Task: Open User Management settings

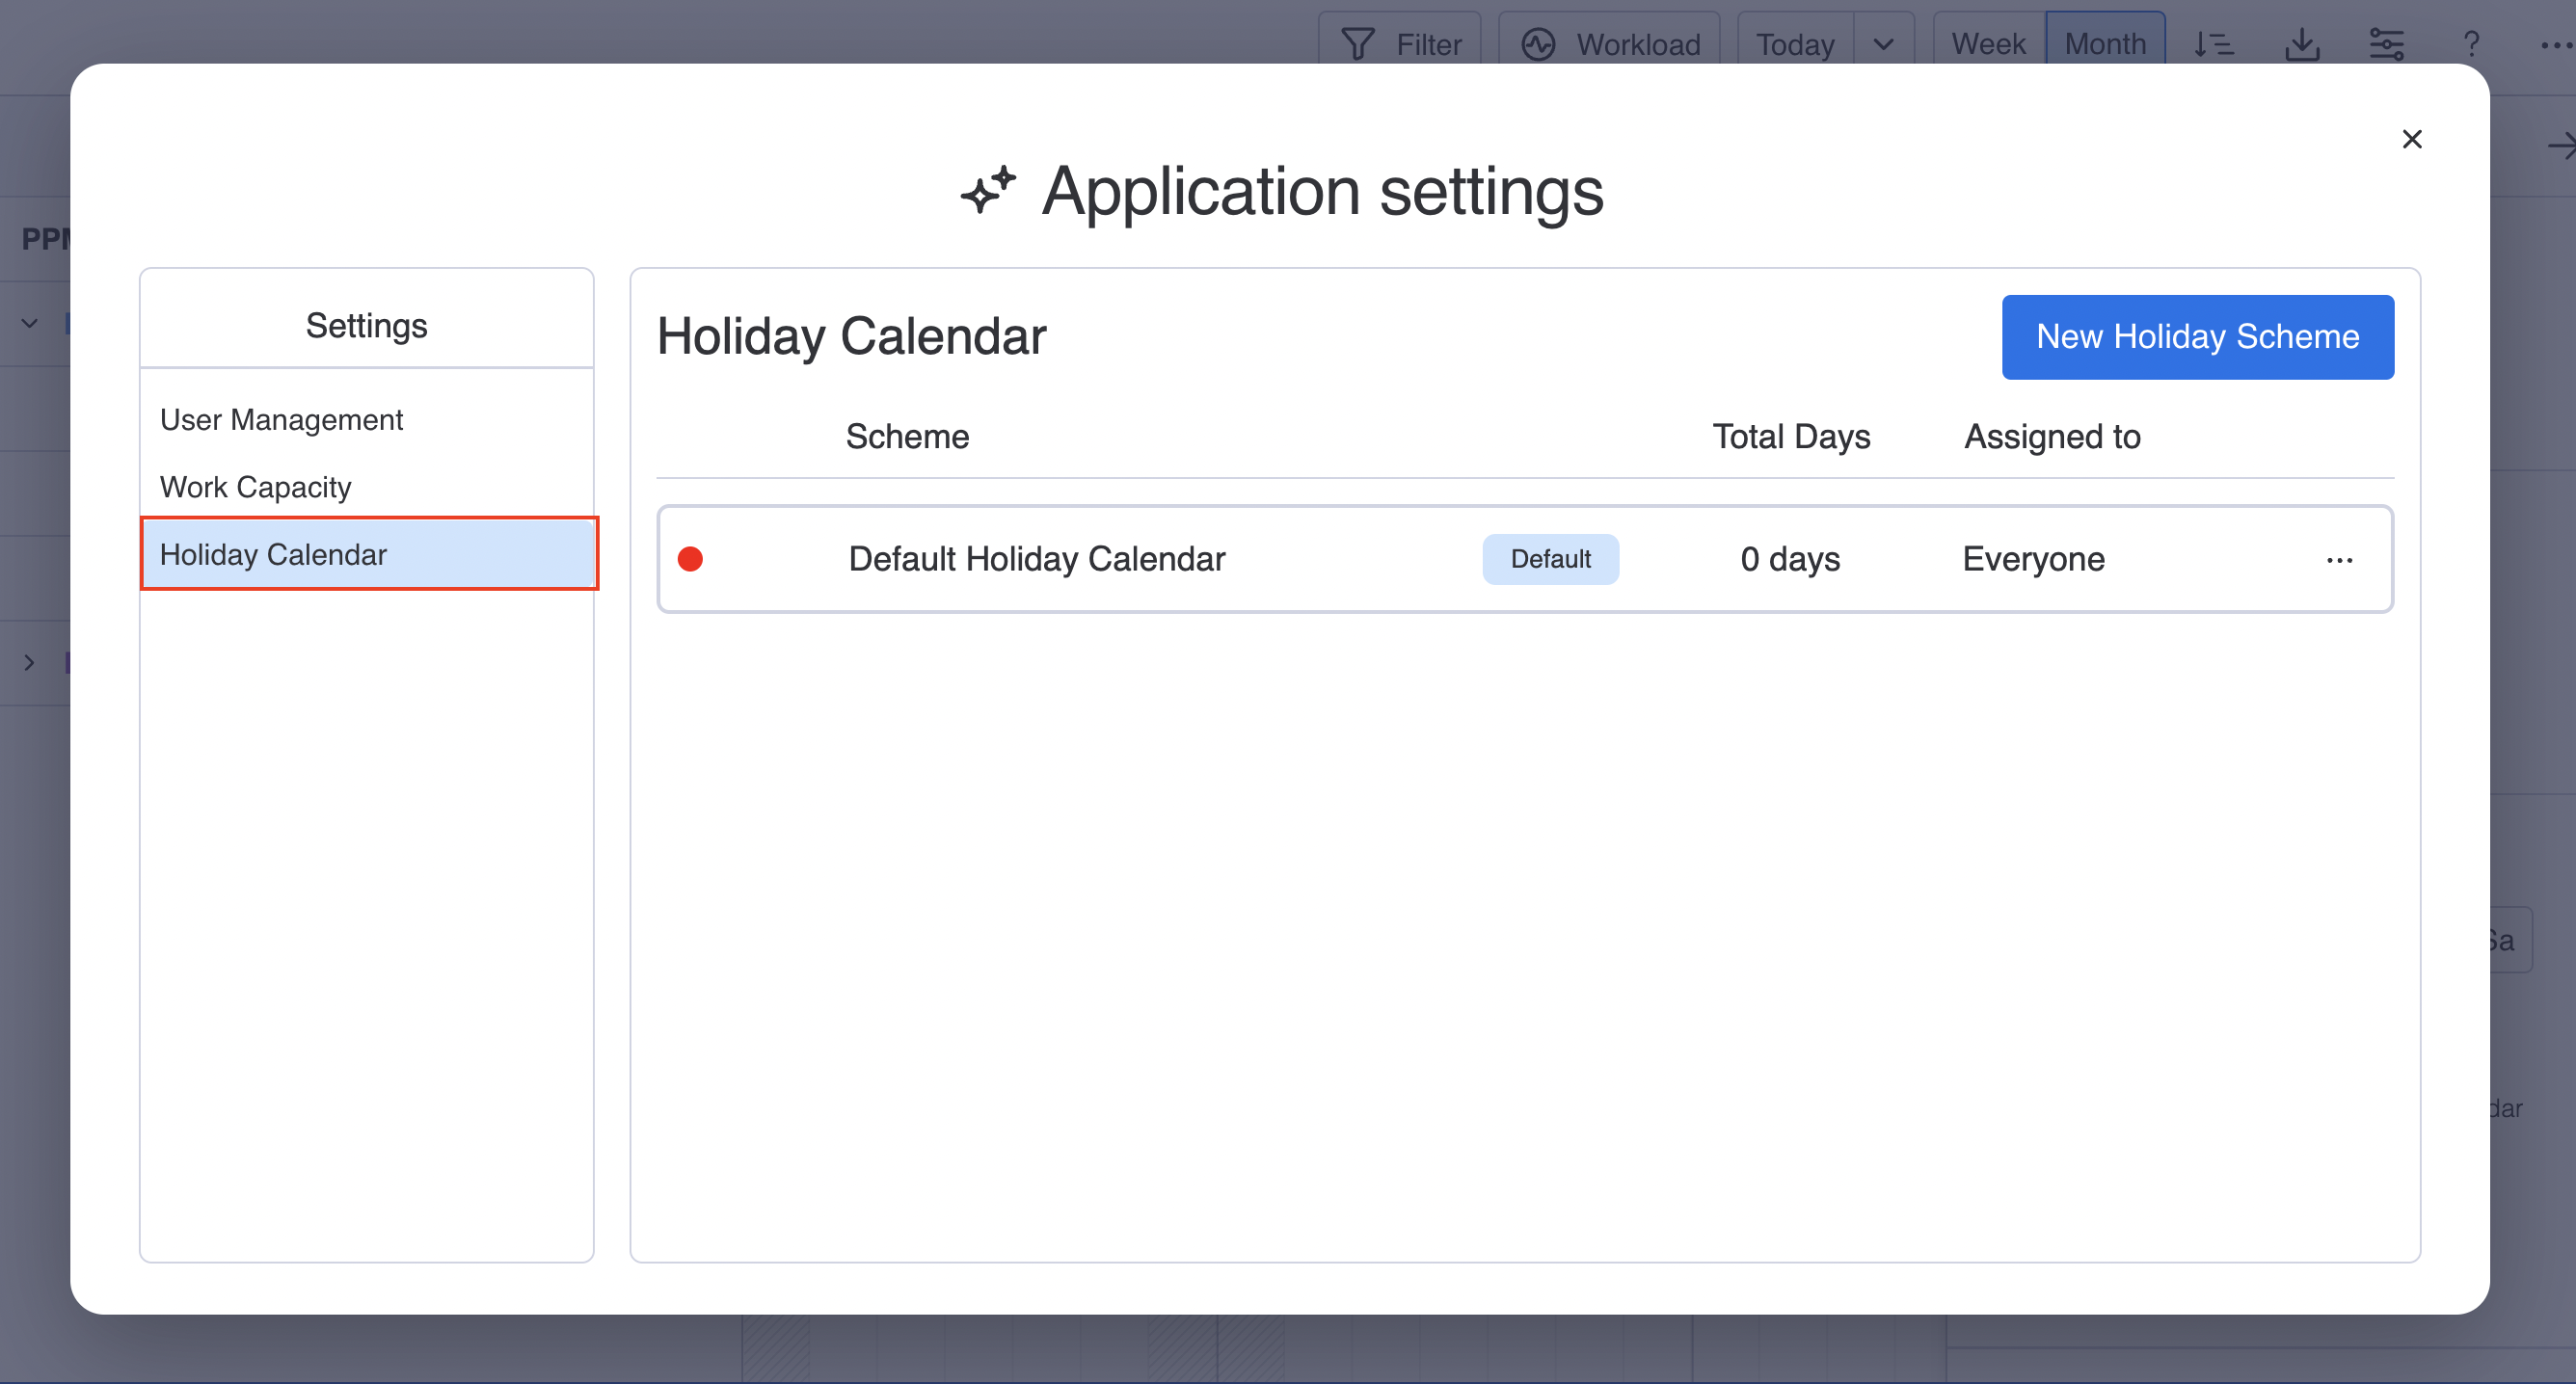Action: (x=281, y=420)
